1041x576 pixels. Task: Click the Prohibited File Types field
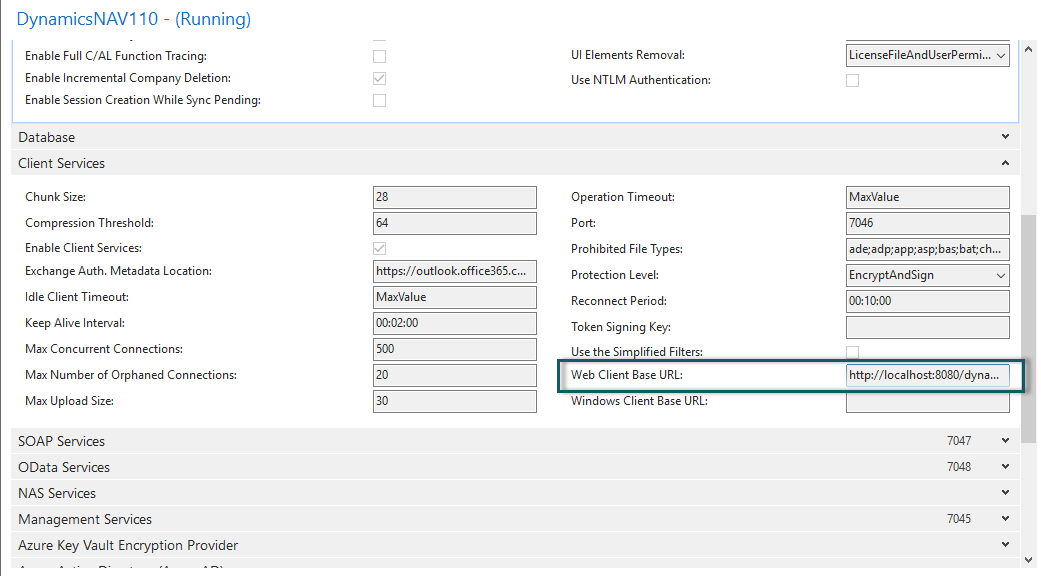926,249
